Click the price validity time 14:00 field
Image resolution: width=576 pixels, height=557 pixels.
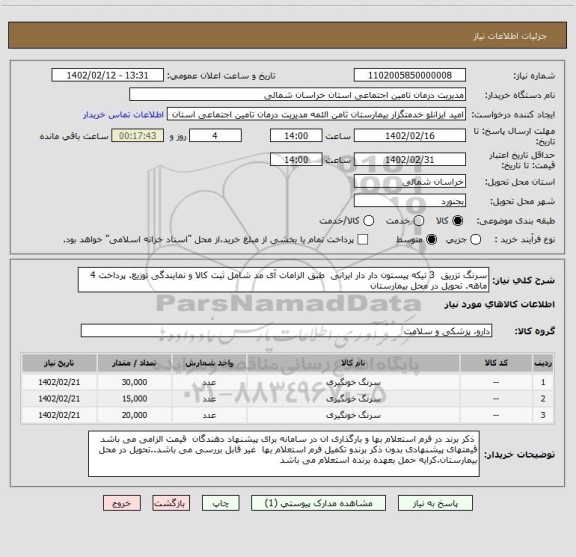[x=296, y=159]
